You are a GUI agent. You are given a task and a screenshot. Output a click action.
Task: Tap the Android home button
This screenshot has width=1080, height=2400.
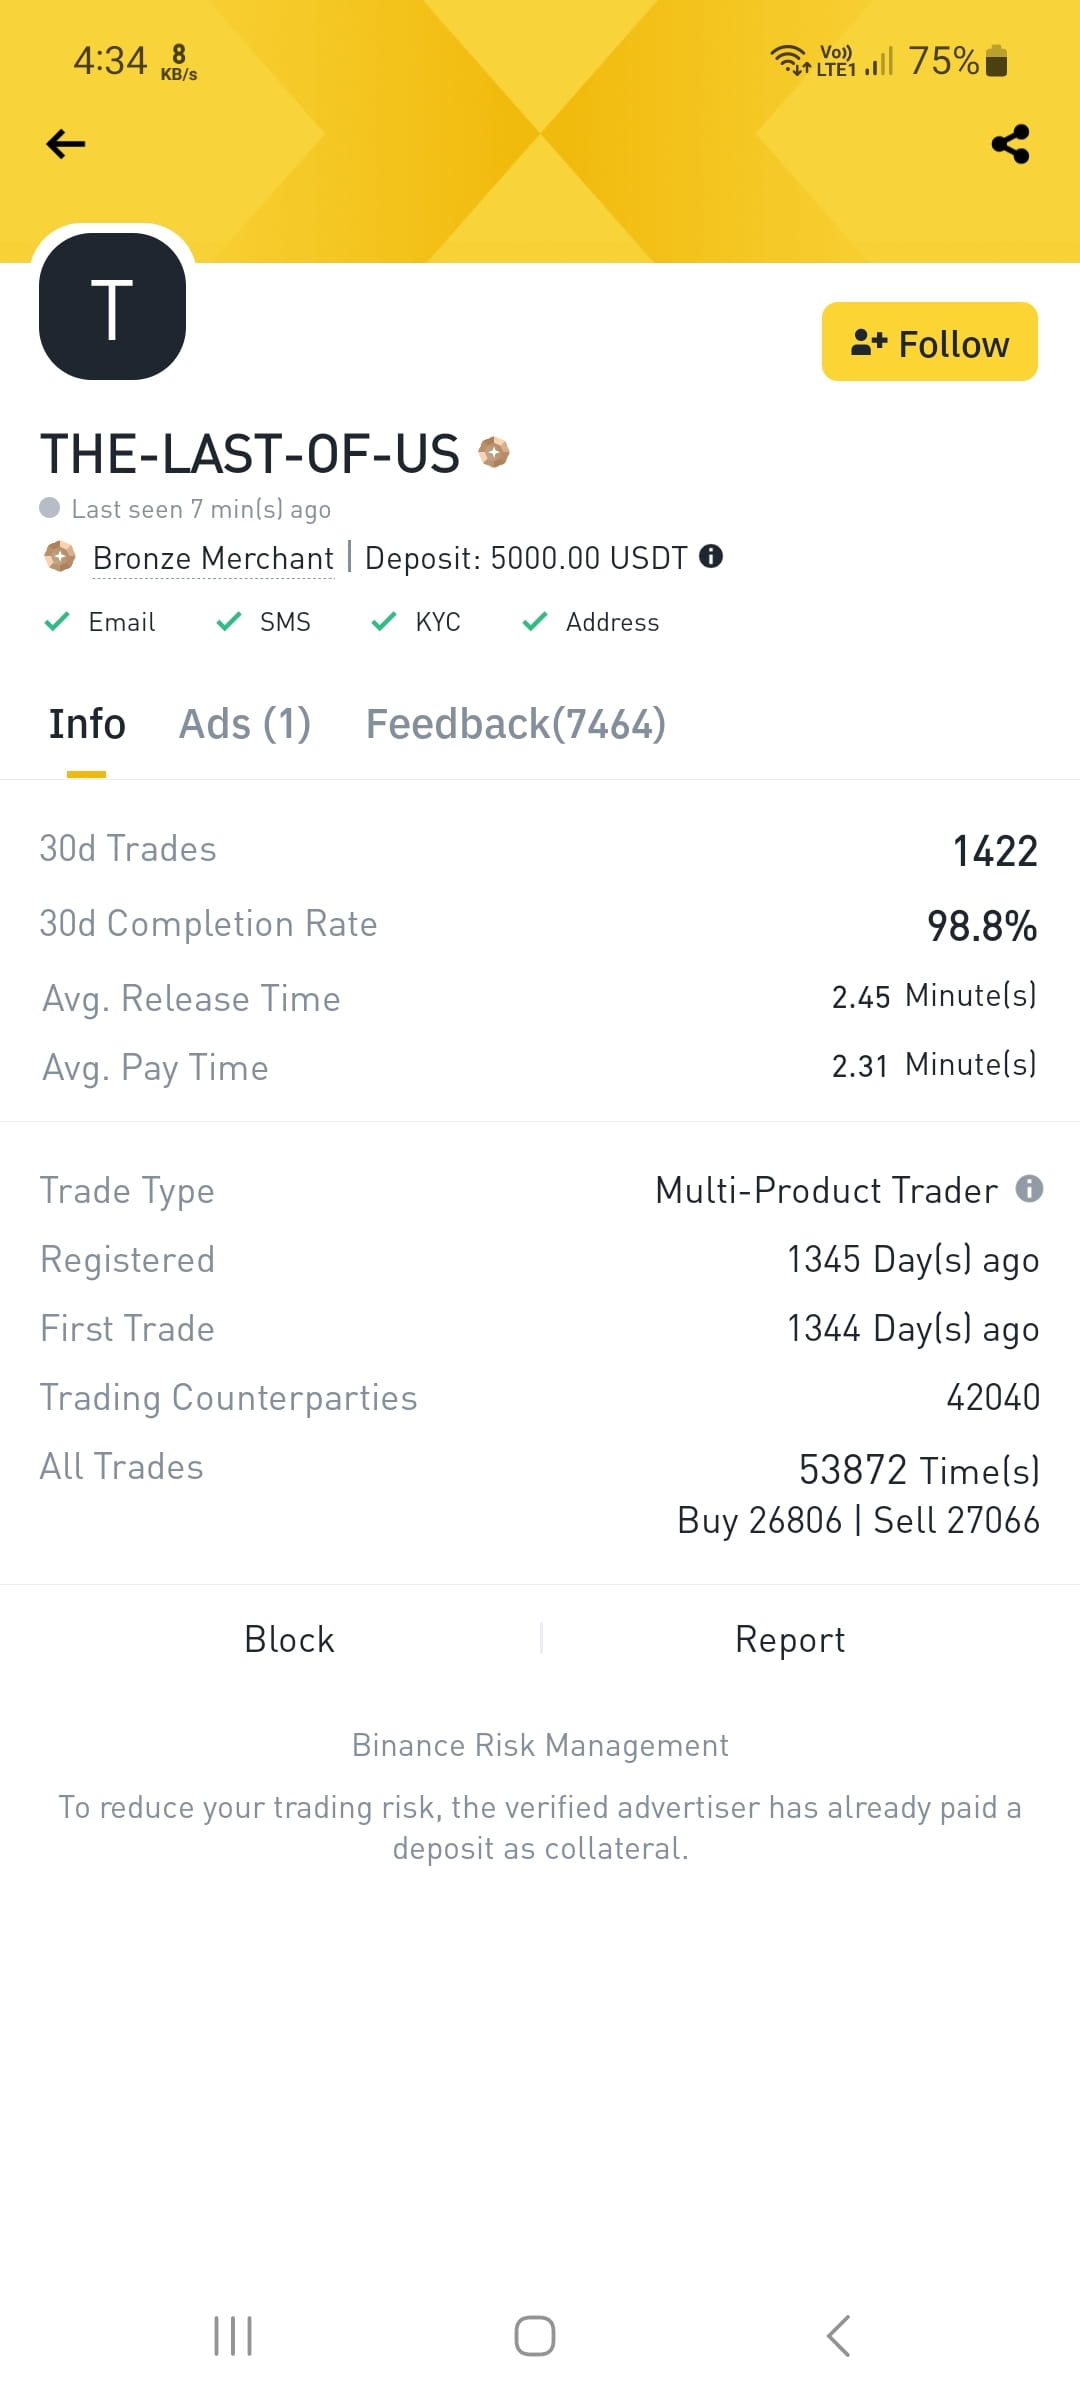click(535, 2336)
